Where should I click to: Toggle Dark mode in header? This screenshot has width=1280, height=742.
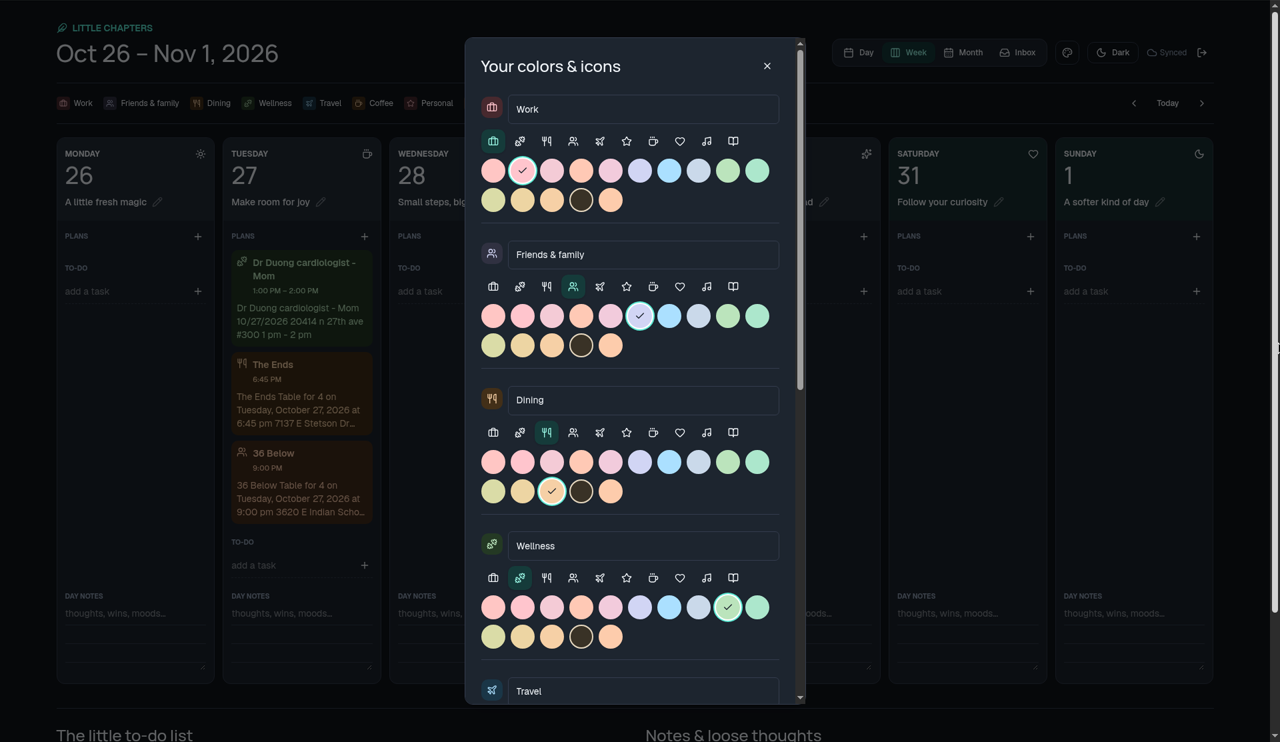1112,53
